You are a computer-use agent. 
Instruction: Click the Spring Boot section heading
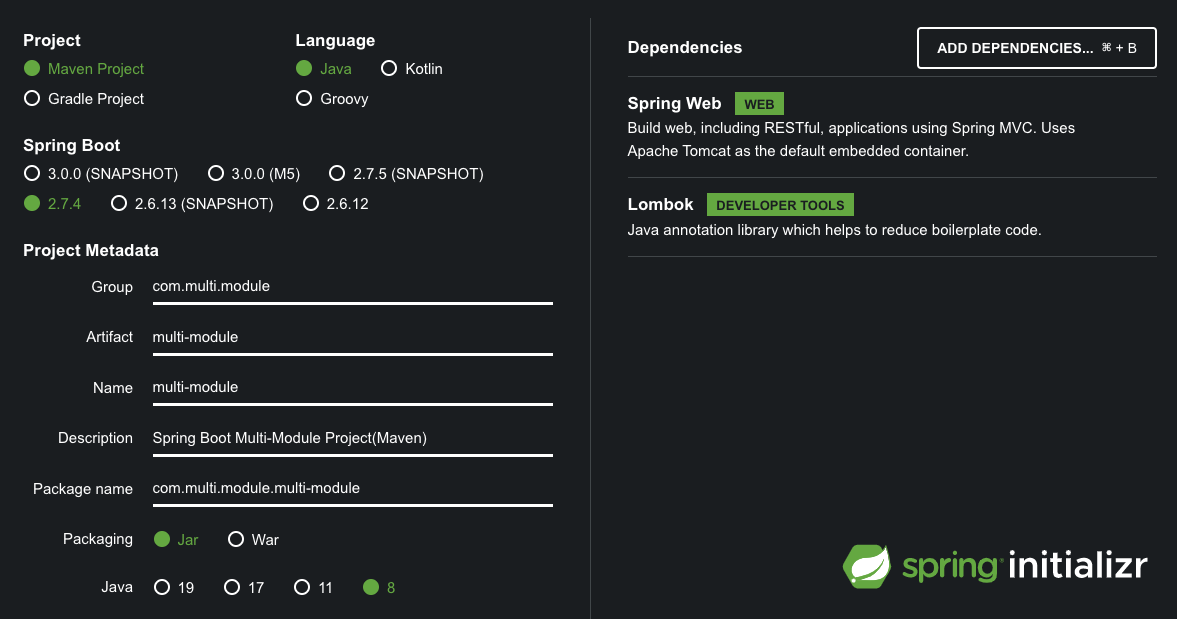[x=71, y=146]
